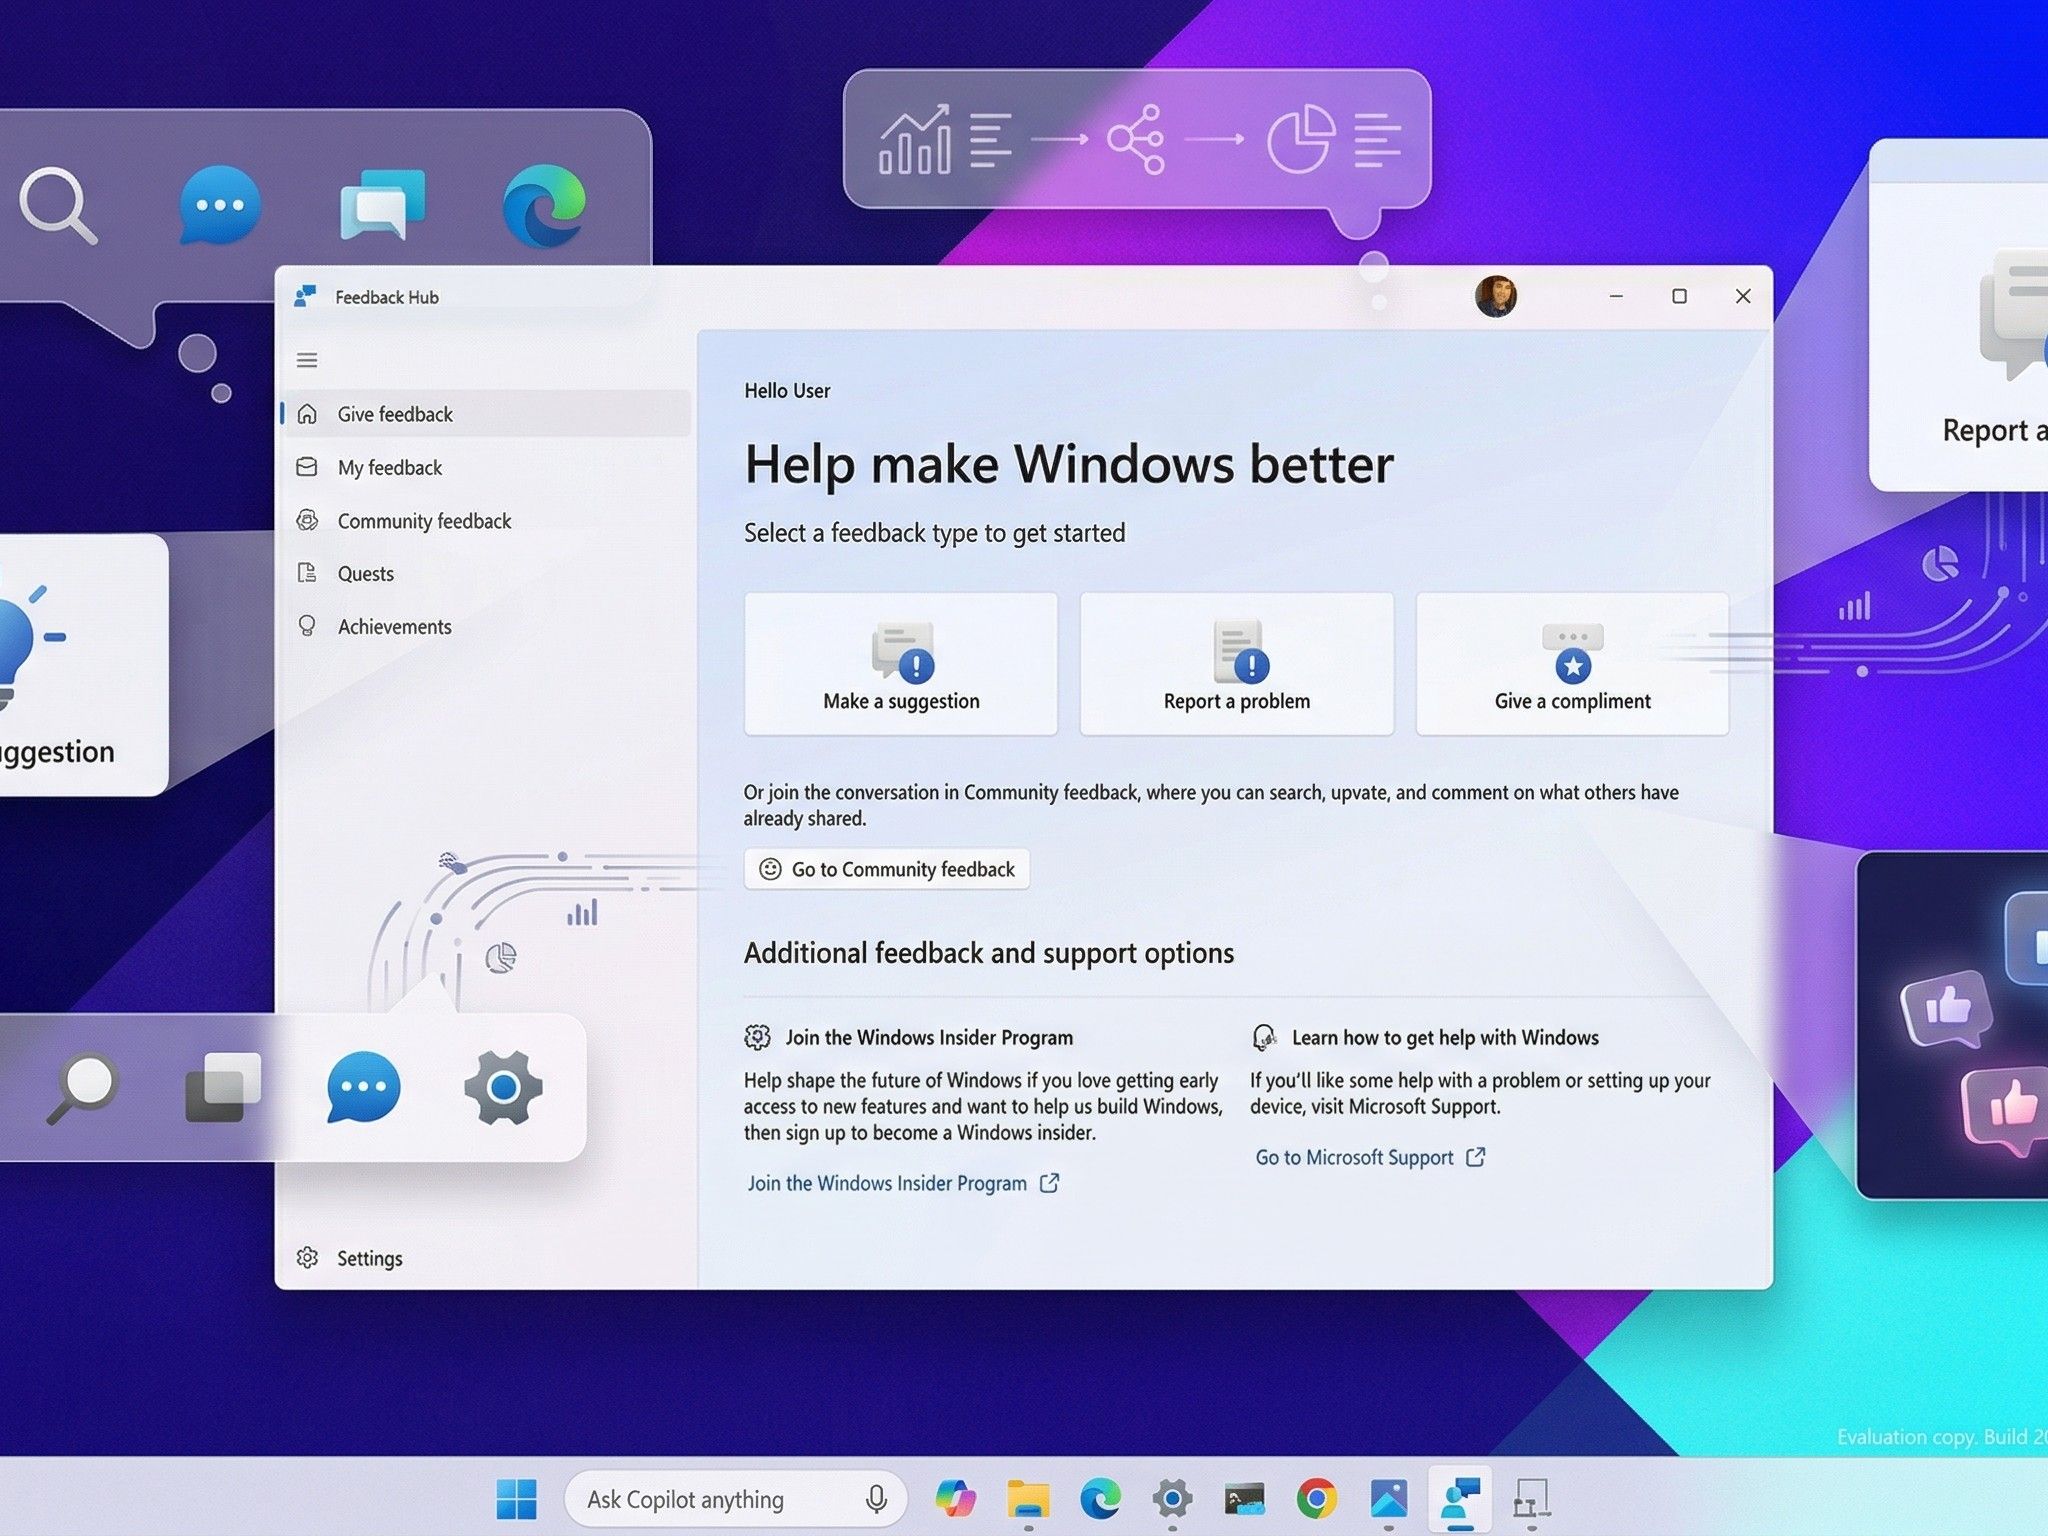Choose the Give a compliment card
This screenshot has height=1536, width=2048.
1573,664
